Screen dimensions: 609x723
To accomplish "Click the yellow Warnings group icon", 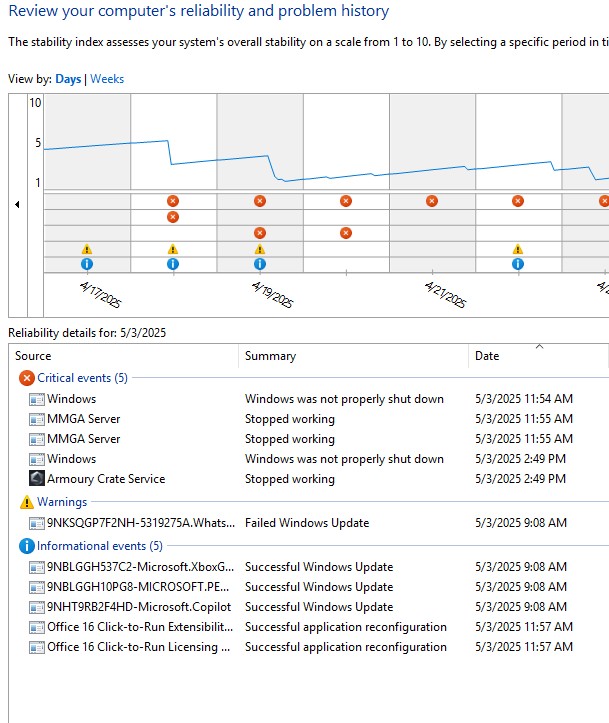I will coord(27,502).
